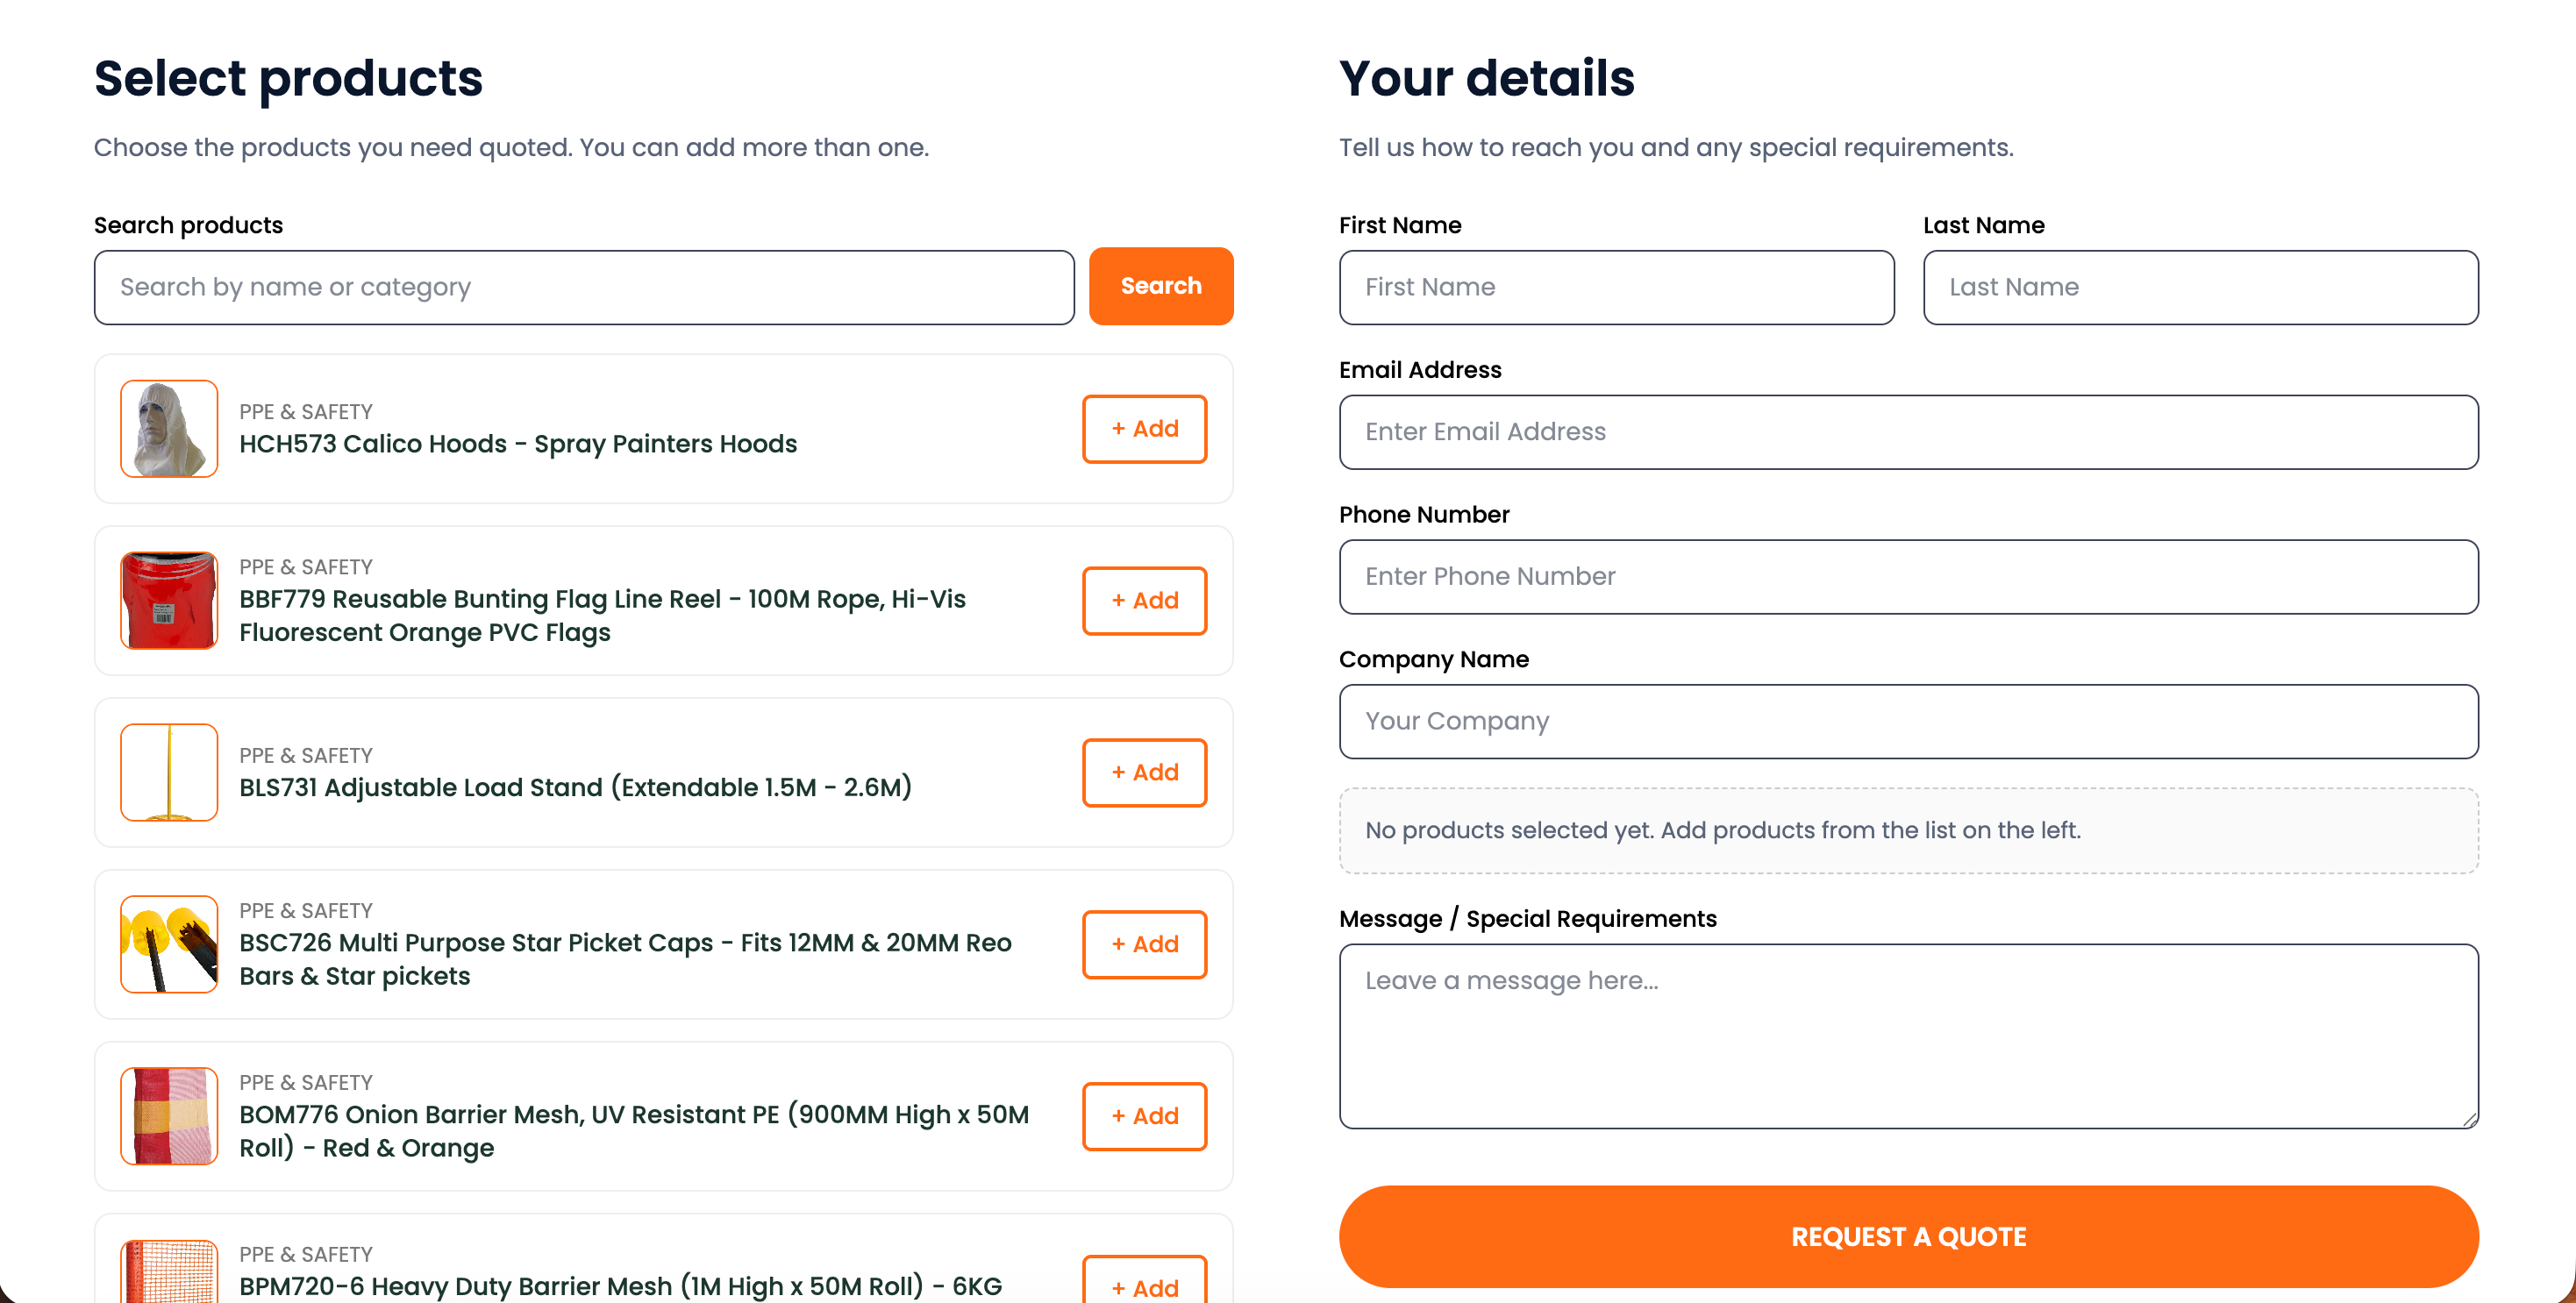Click the Adjustable Load Stand thumbnail image
The image size is (2576, 1303).
(x=169, y=773)
